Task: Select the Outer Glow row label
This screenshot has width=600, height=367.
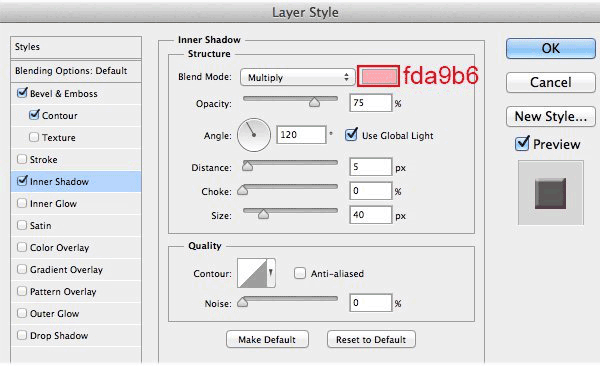Action: tap(54, 314)
